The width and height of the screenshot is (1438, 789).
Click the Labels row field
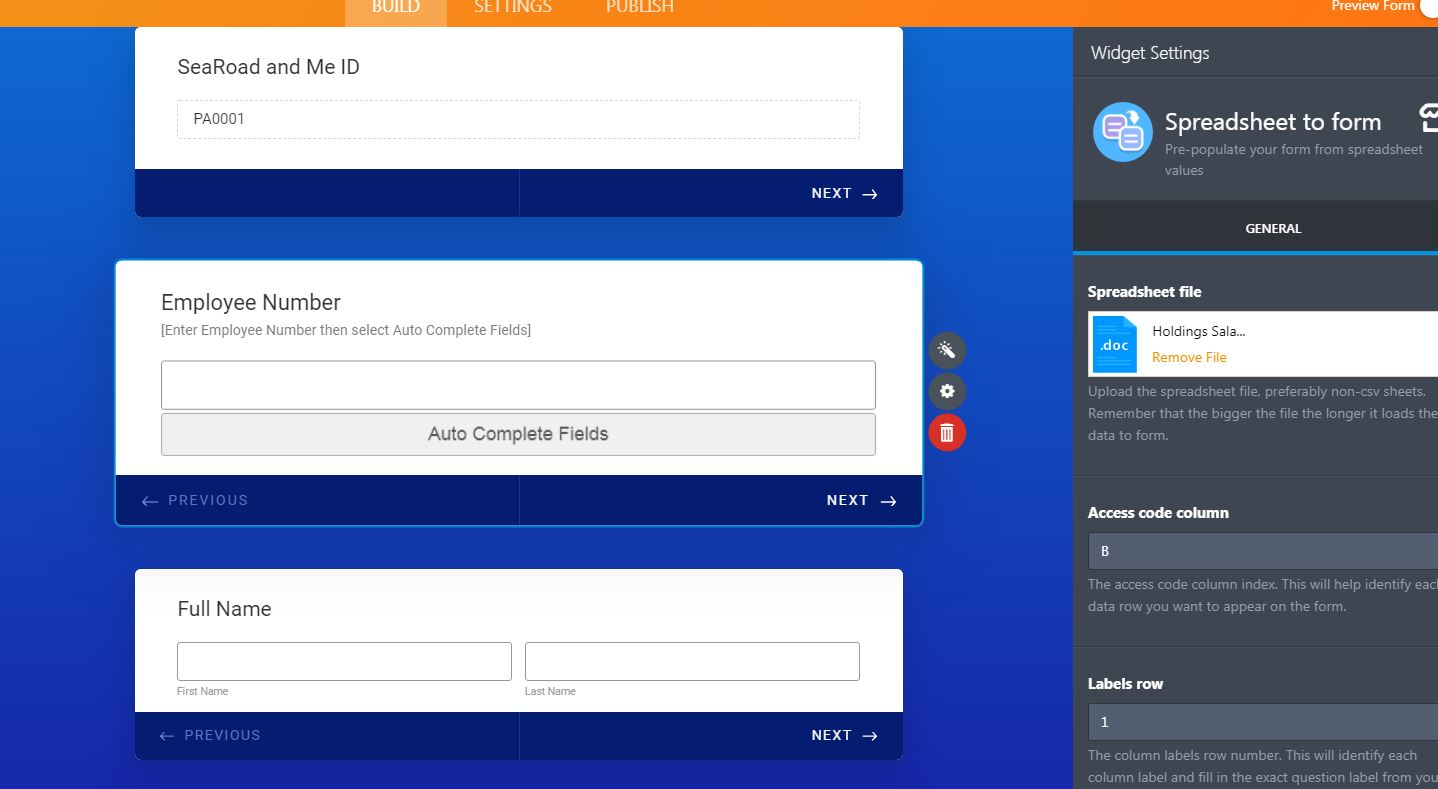[1262, 722]
